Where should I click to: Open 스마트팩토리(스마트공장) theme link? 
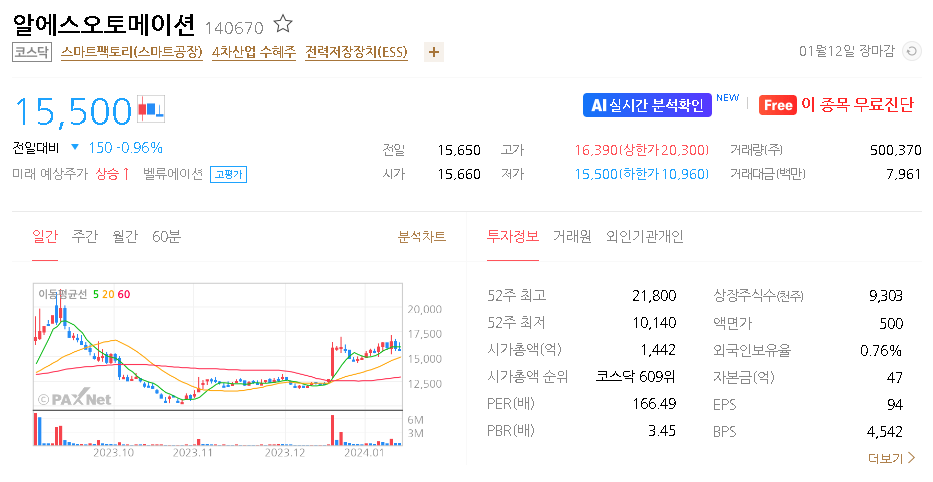click(x=132, y=52)
